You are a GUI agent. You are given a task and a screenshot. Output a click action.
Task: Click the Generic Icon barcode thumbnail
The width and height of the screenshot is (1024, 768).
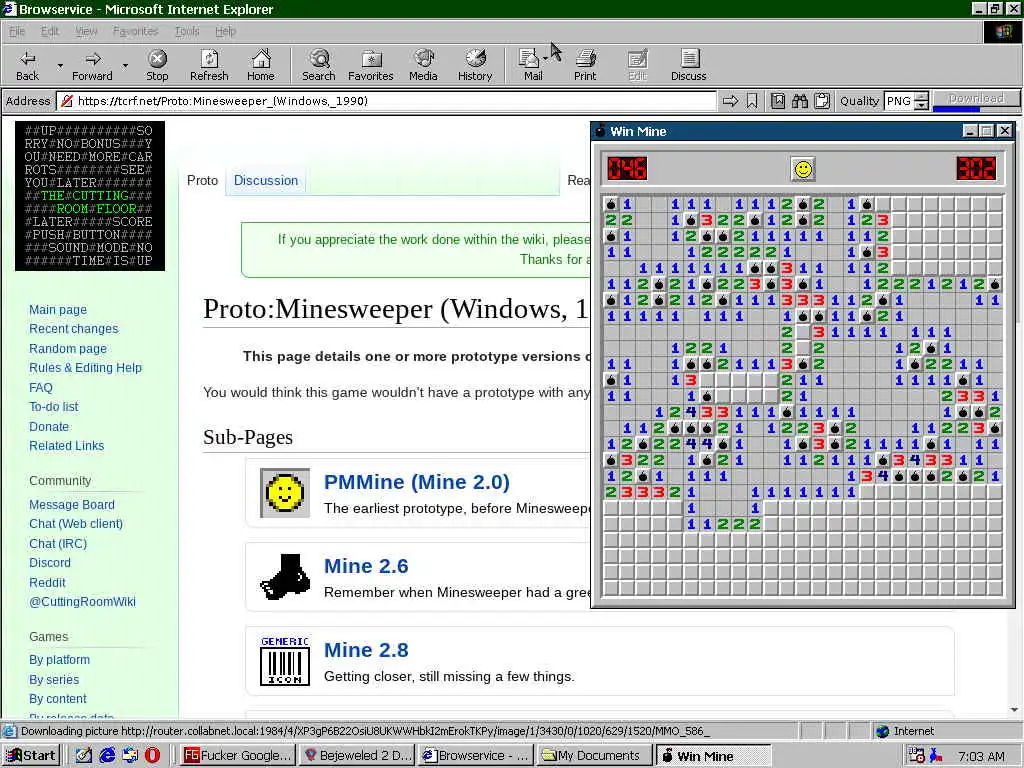click(x=285, y=660)
